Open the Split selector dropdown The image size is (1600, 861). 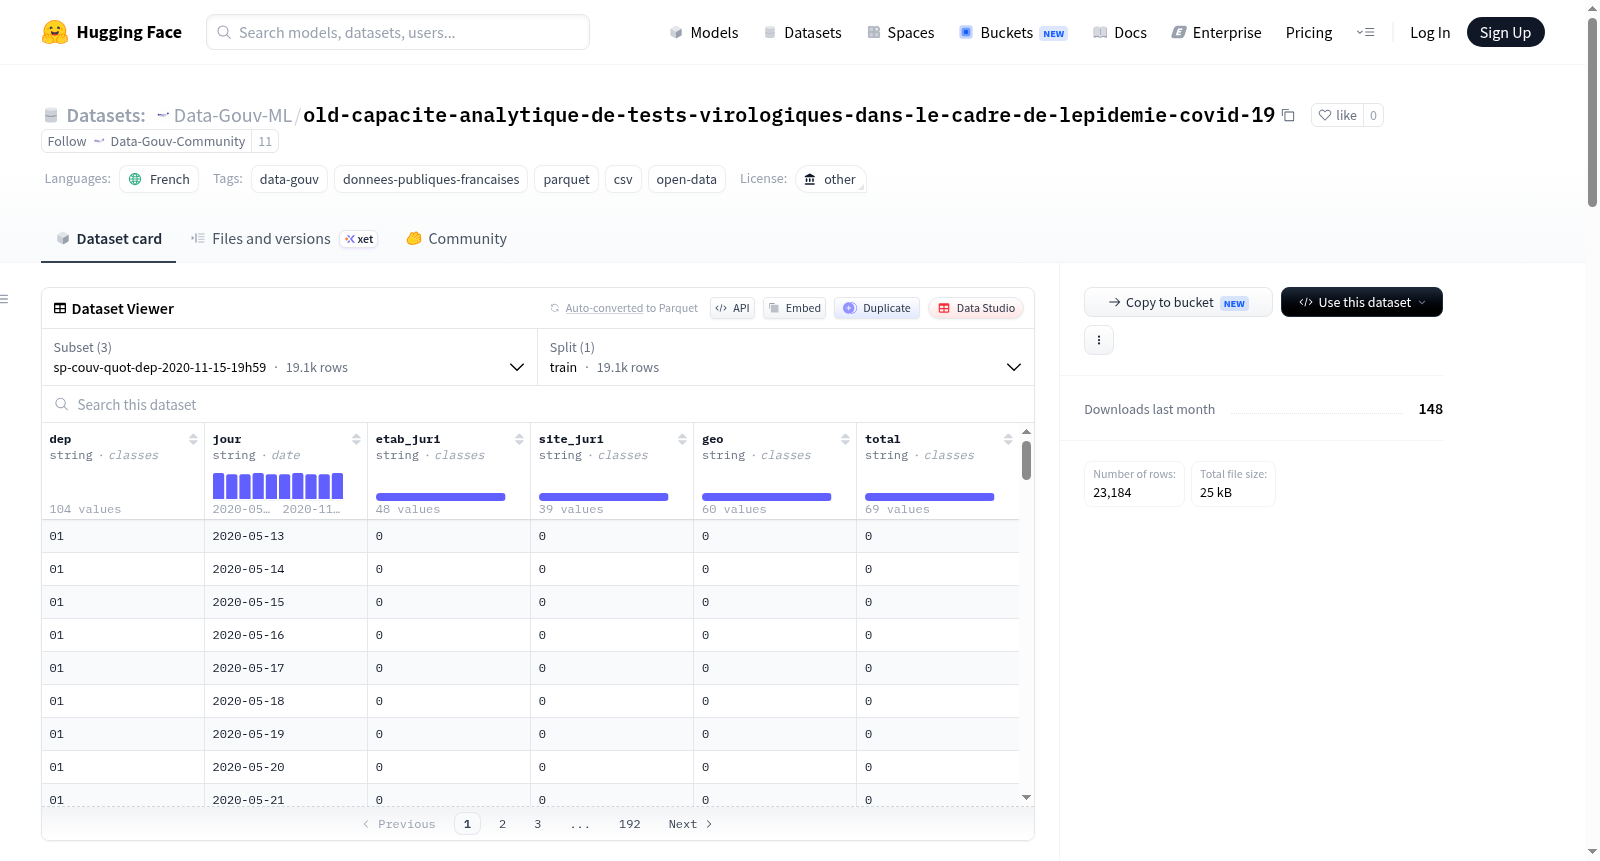tap(785, 357)
